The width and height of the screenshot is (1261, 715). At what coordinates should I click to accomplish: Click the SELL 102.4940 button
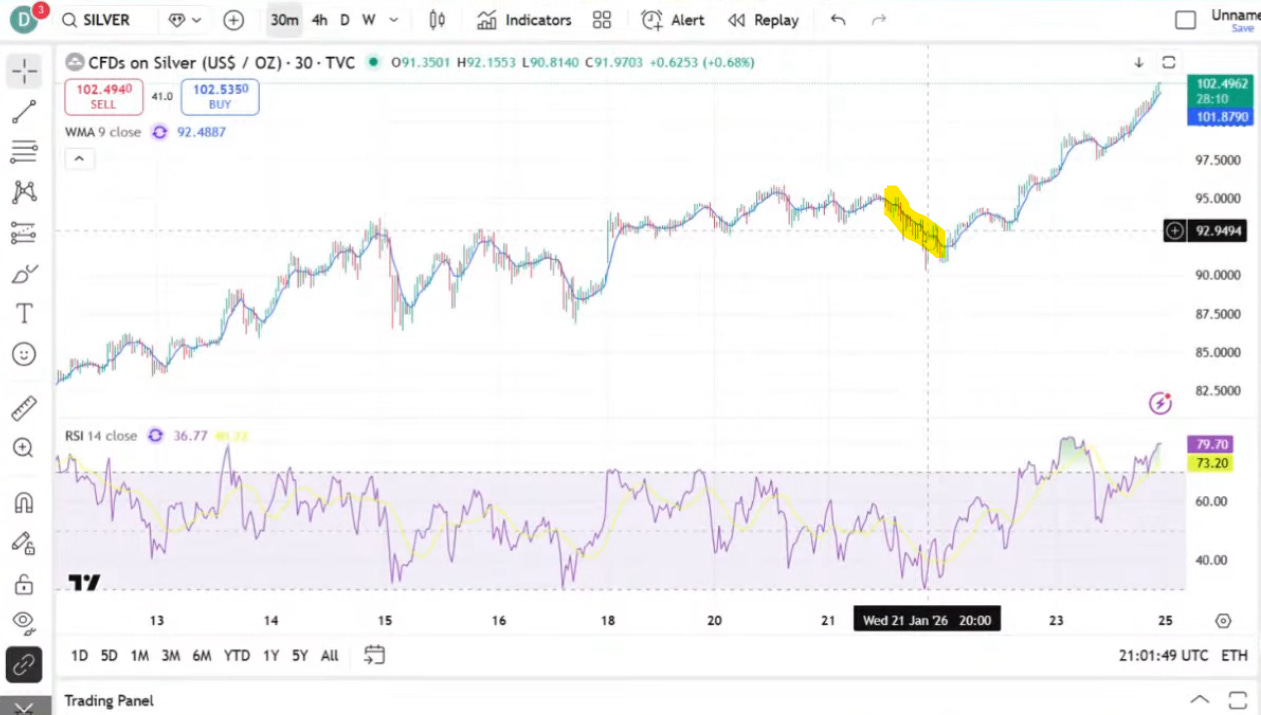(x=103, y=96)
